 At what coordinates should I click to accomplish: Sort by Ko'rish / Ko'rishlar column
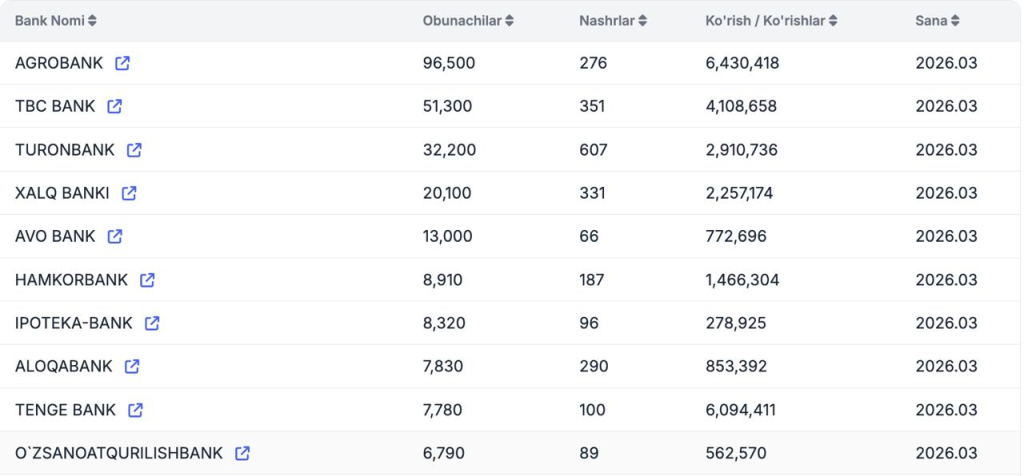(x=771, y=20)
